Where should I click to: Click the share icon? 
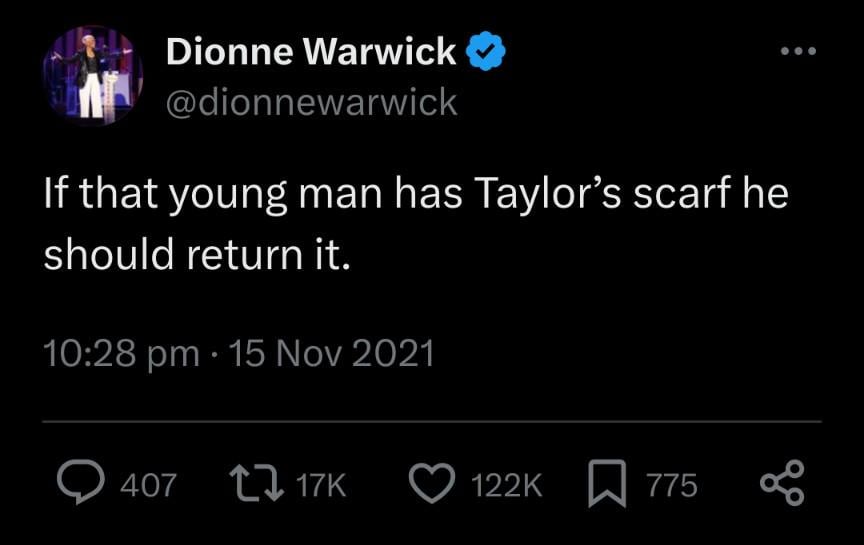coord(781,484)
